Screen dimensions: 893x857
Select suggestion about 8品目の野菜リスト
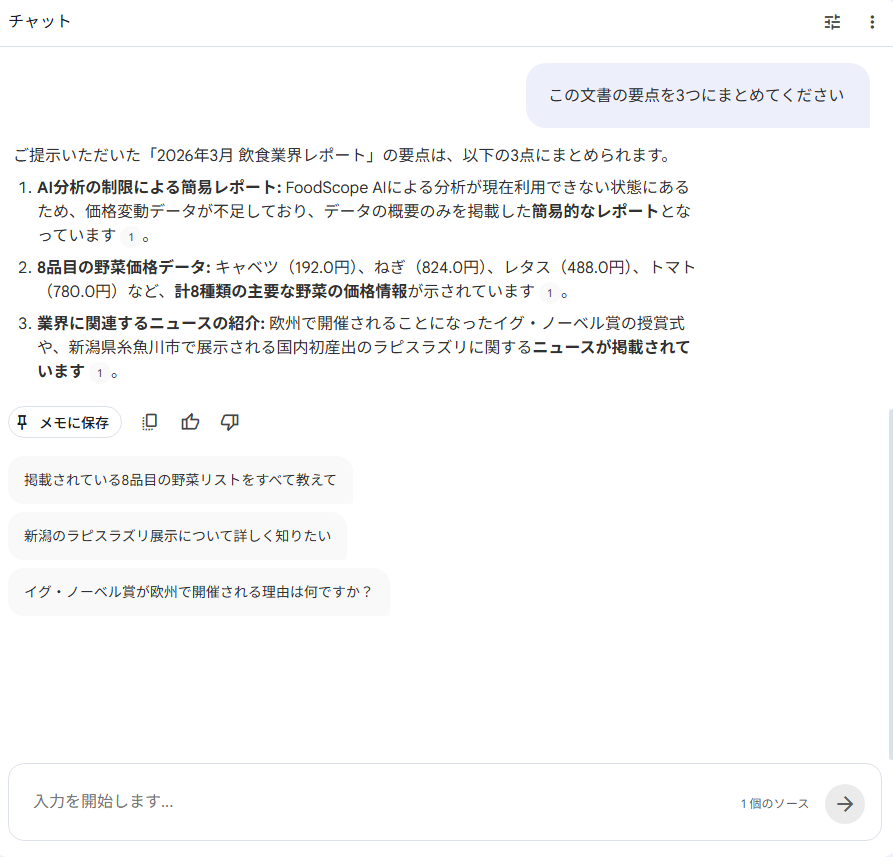[181, 480]
